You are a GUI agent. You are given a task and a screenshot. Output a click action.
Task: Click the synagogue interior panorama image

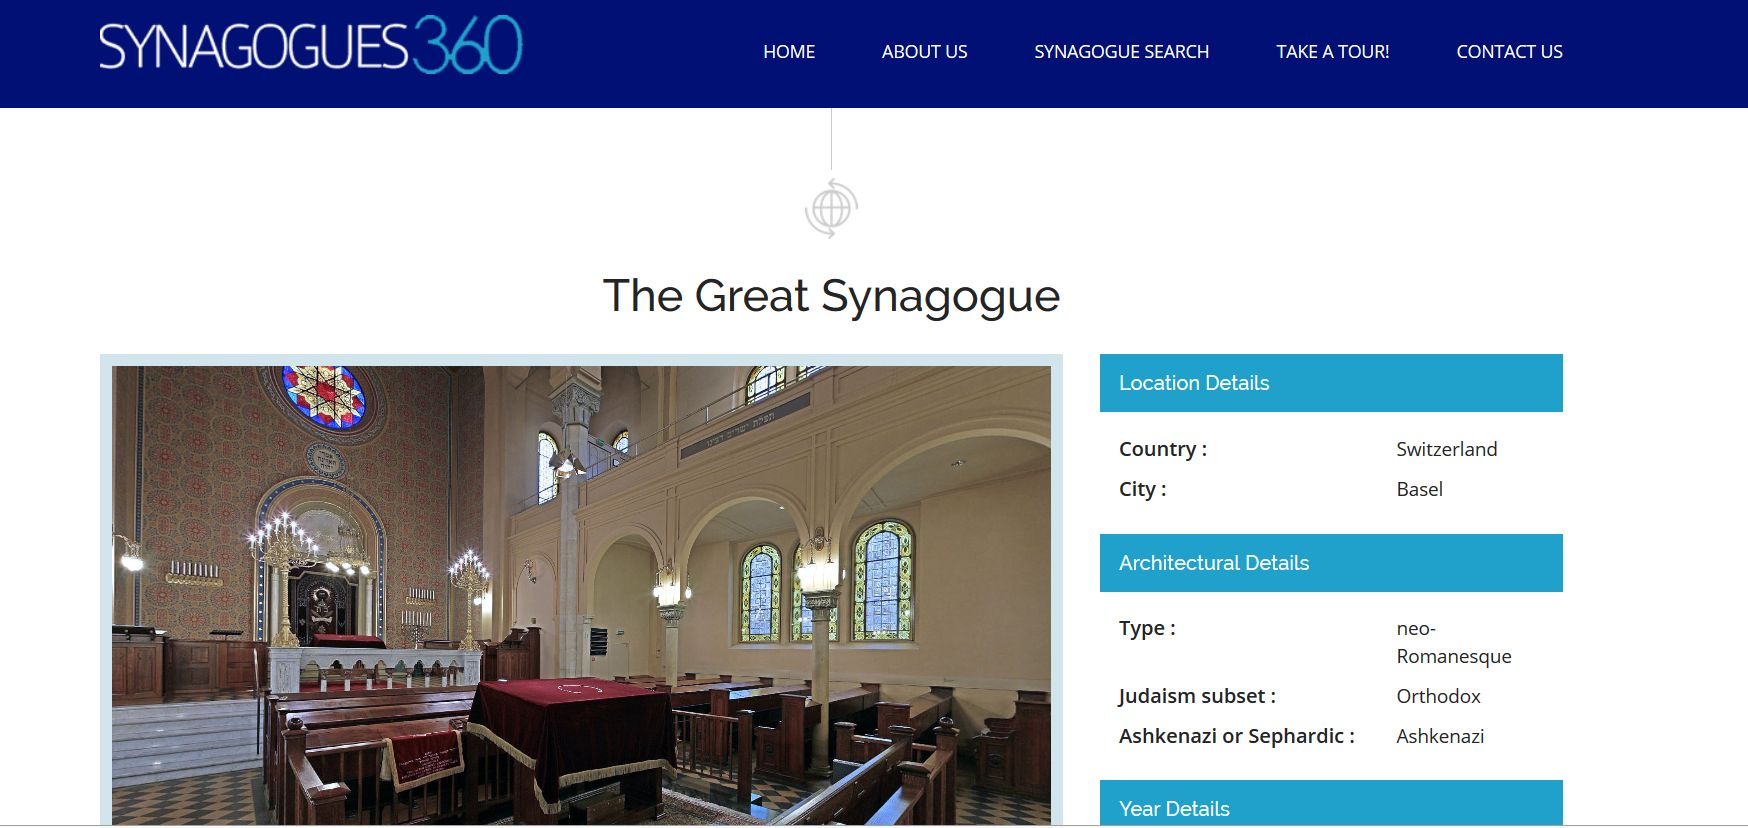(x=581, y=595)
